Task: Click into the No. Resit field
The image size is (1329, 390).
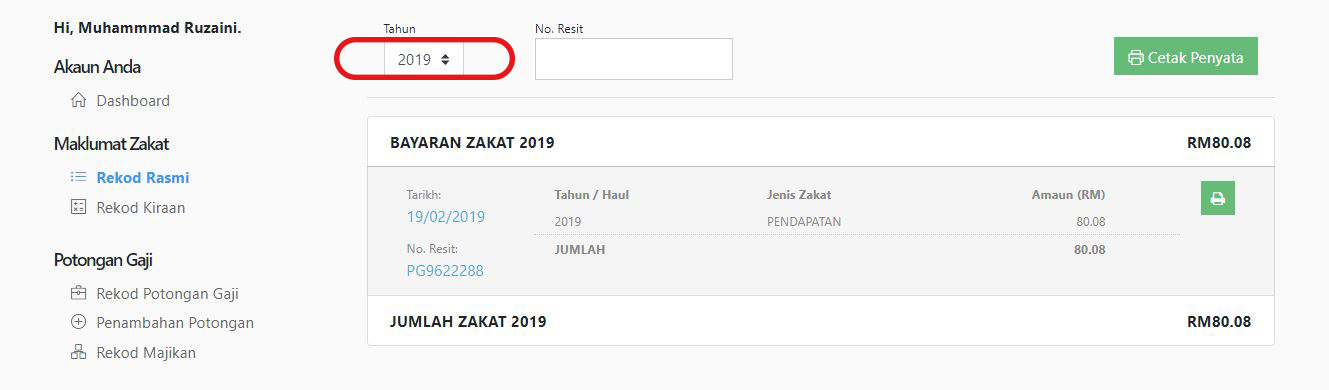Action: [x=633, y=59]
